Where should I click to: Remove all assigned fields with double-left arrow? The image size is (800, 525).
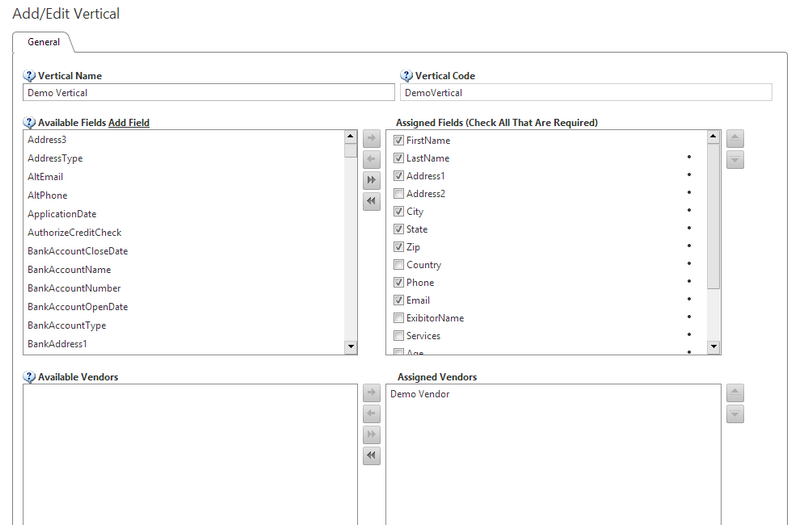tap(371, 201)
